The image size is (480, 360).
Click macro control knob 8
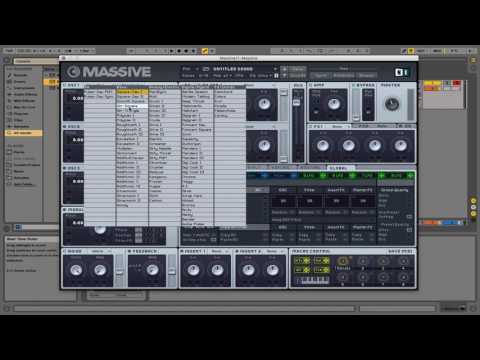point(403,277)
